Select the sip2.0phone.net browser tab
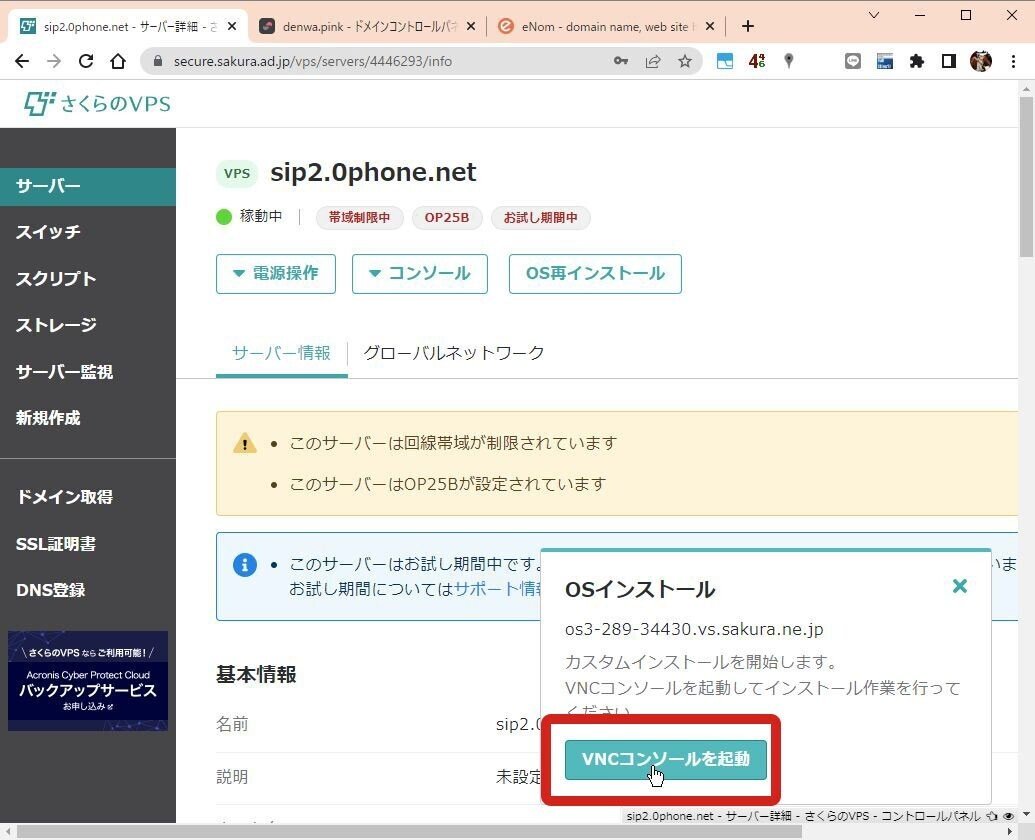The height and width of the screenshot is (840, 1035). [x=128, y=26]
